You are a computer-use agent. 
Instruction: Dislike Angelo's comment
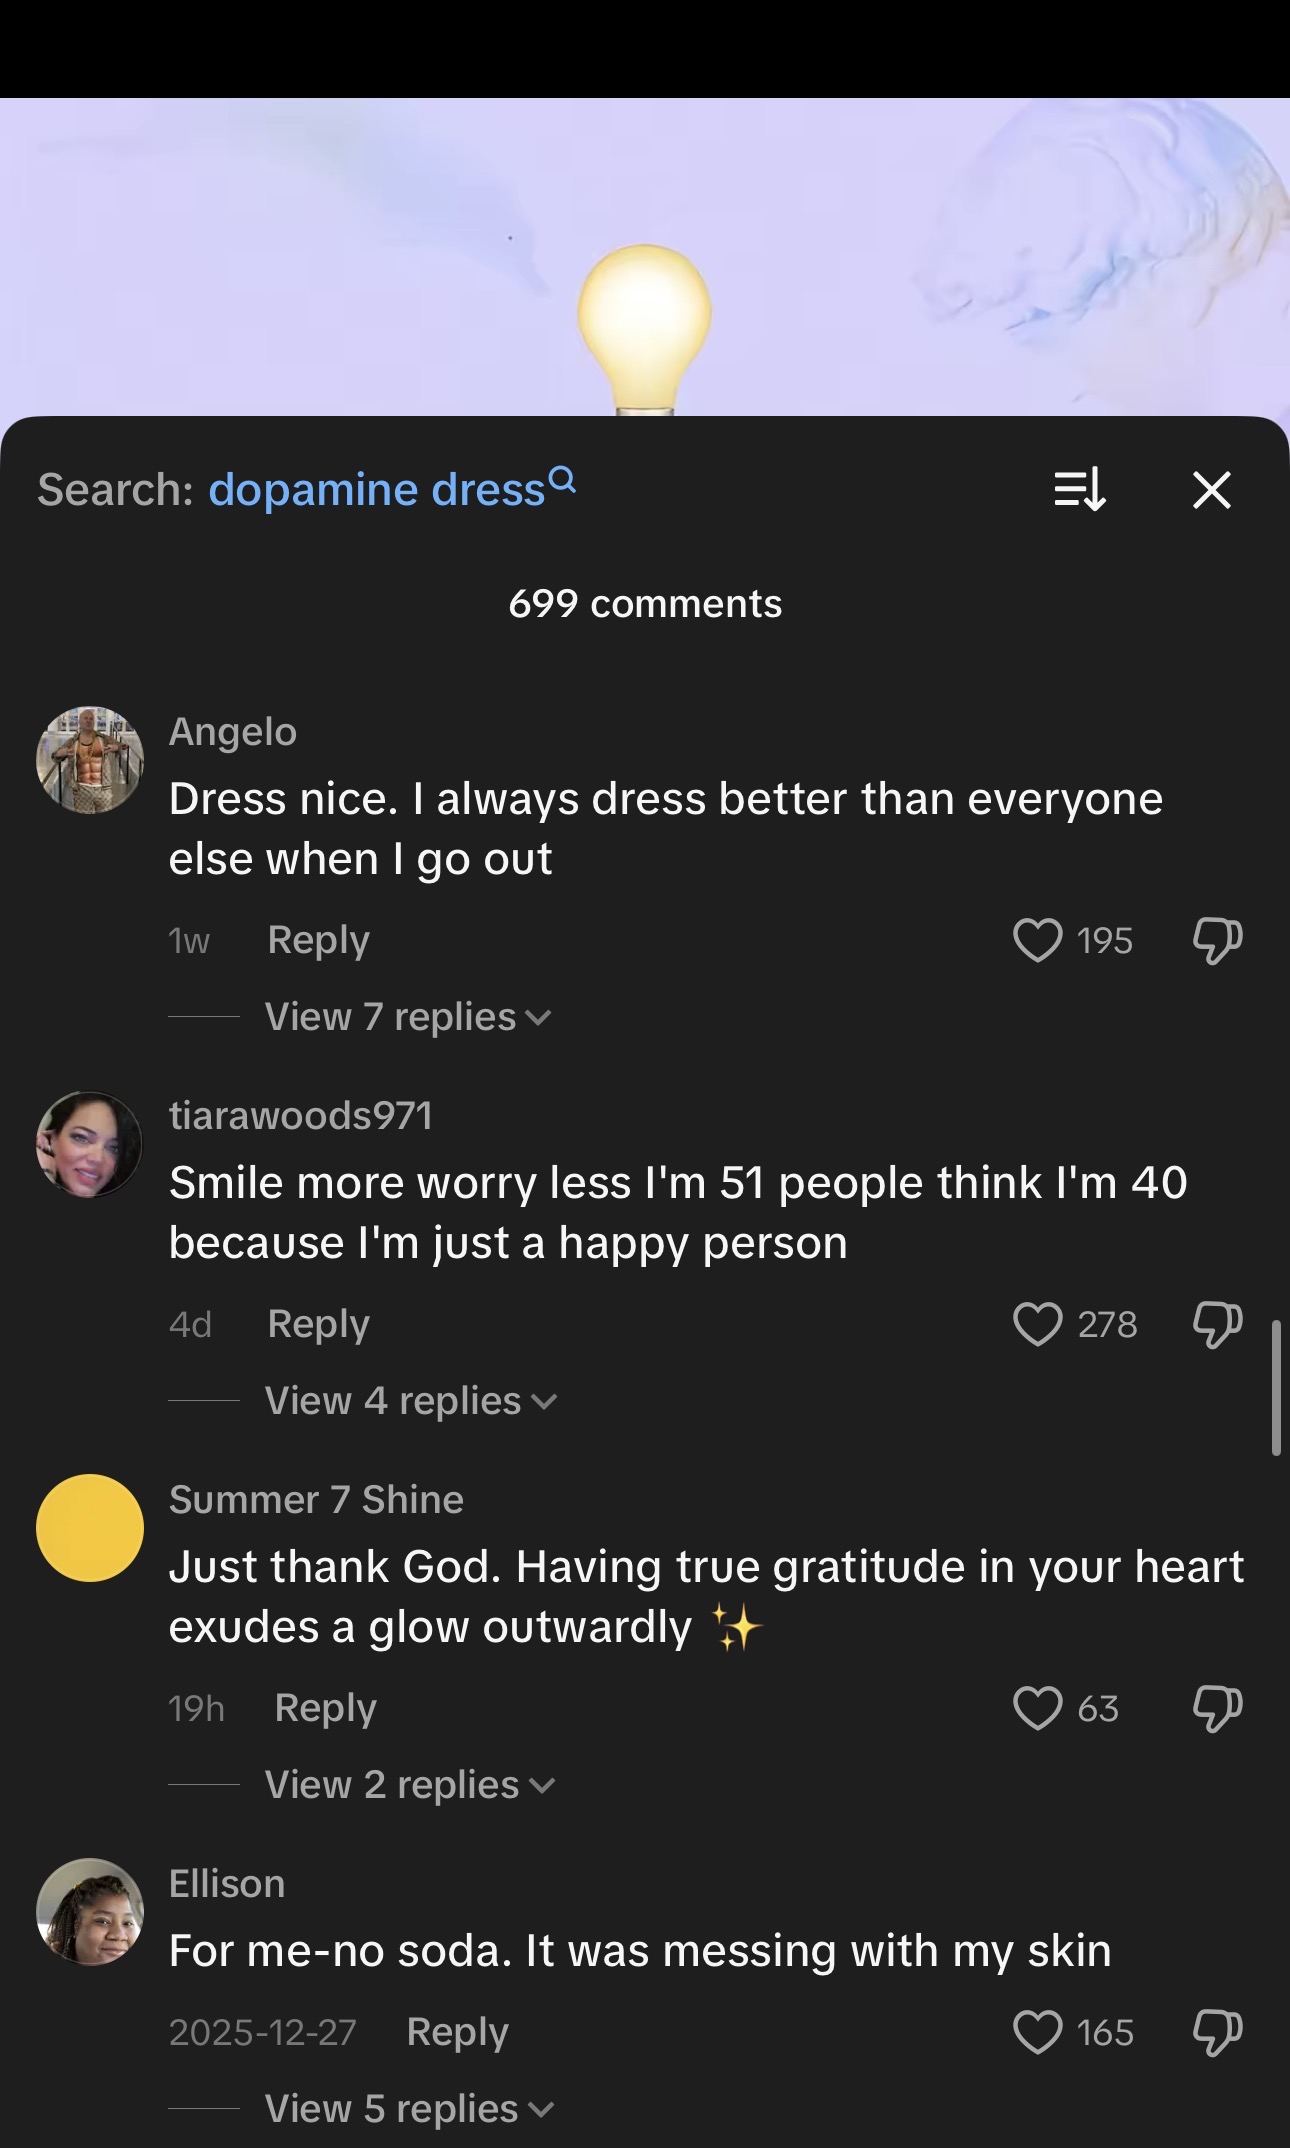click(x=1217, y=940)
